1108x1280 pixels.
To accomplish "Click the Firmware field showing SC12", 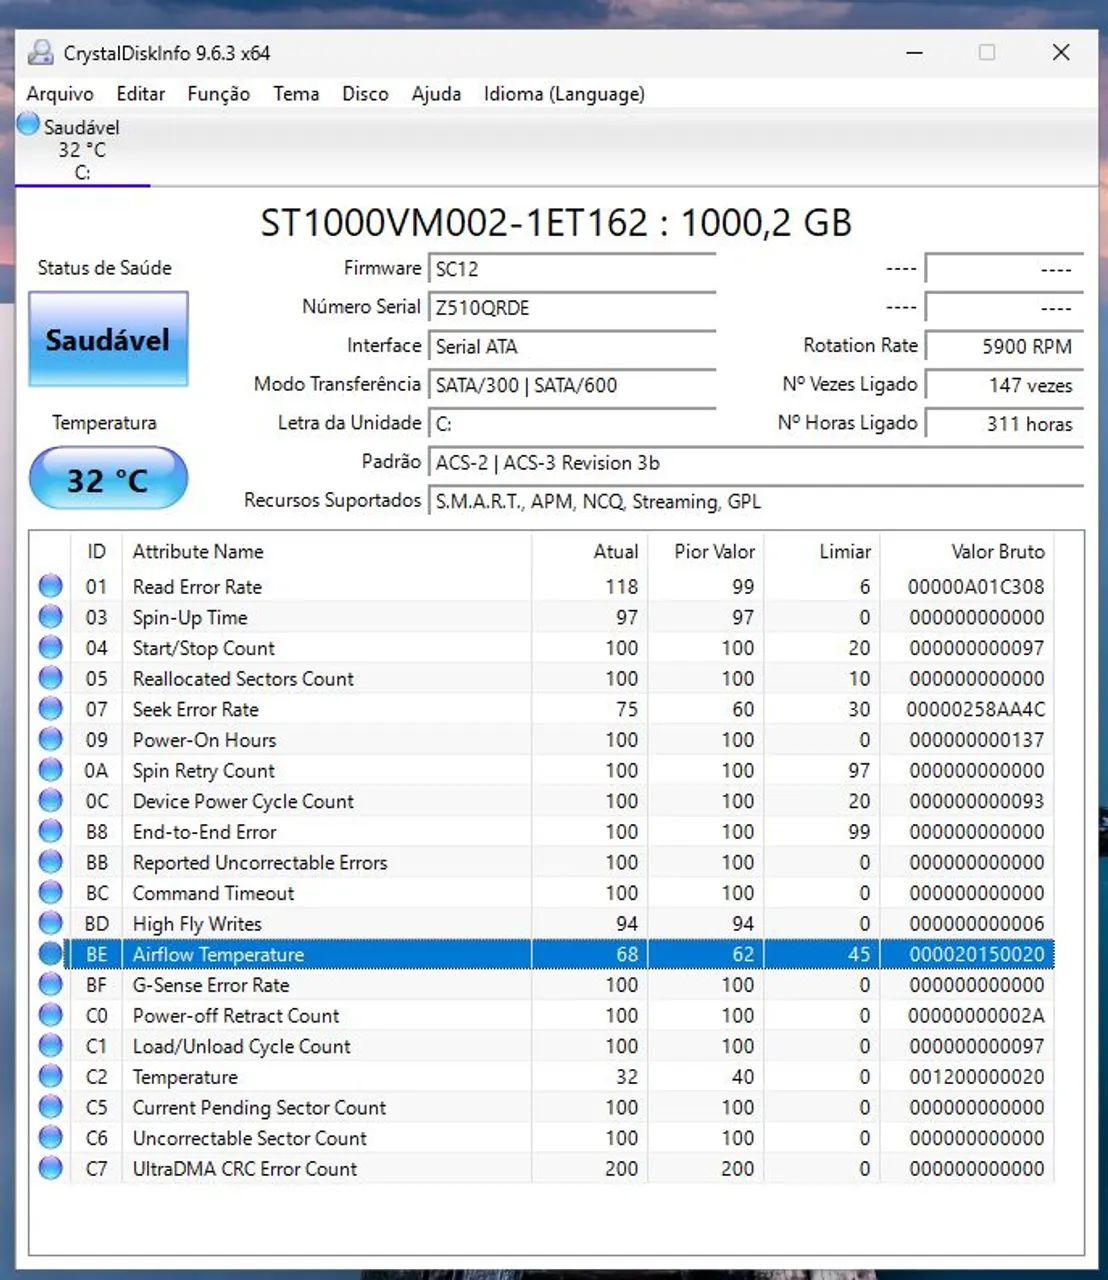I will pos(572,269).
